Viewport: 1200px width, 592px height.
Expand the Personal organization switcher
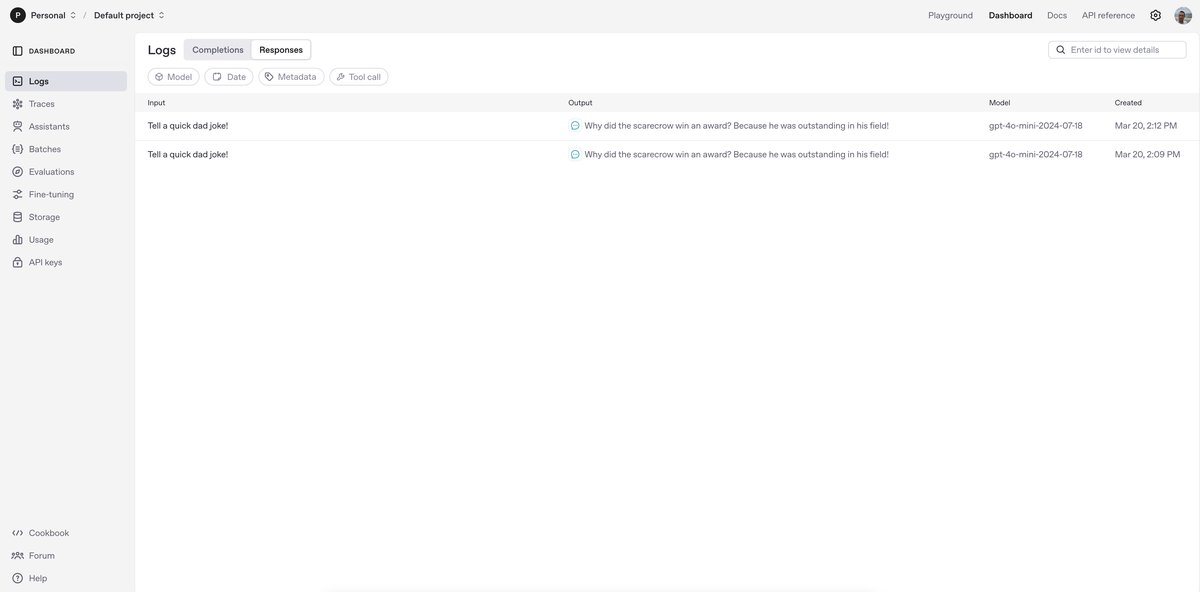(x=45, y=15)
